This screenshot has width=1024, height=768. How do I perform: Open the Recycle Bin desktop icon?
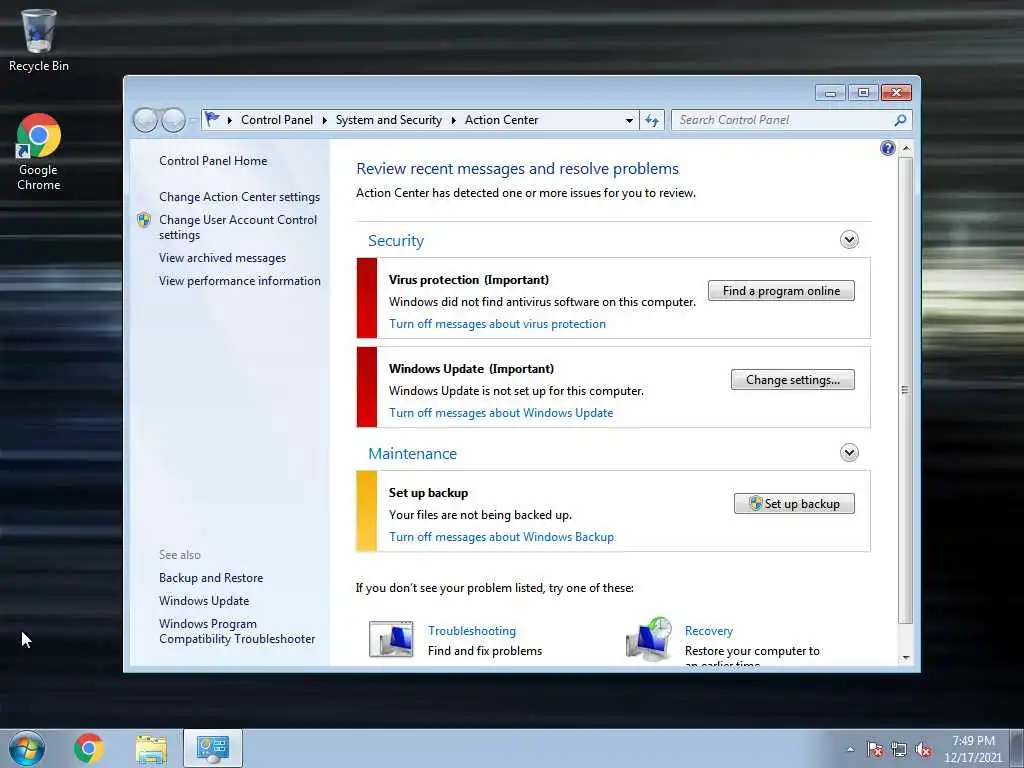point(39,39)
